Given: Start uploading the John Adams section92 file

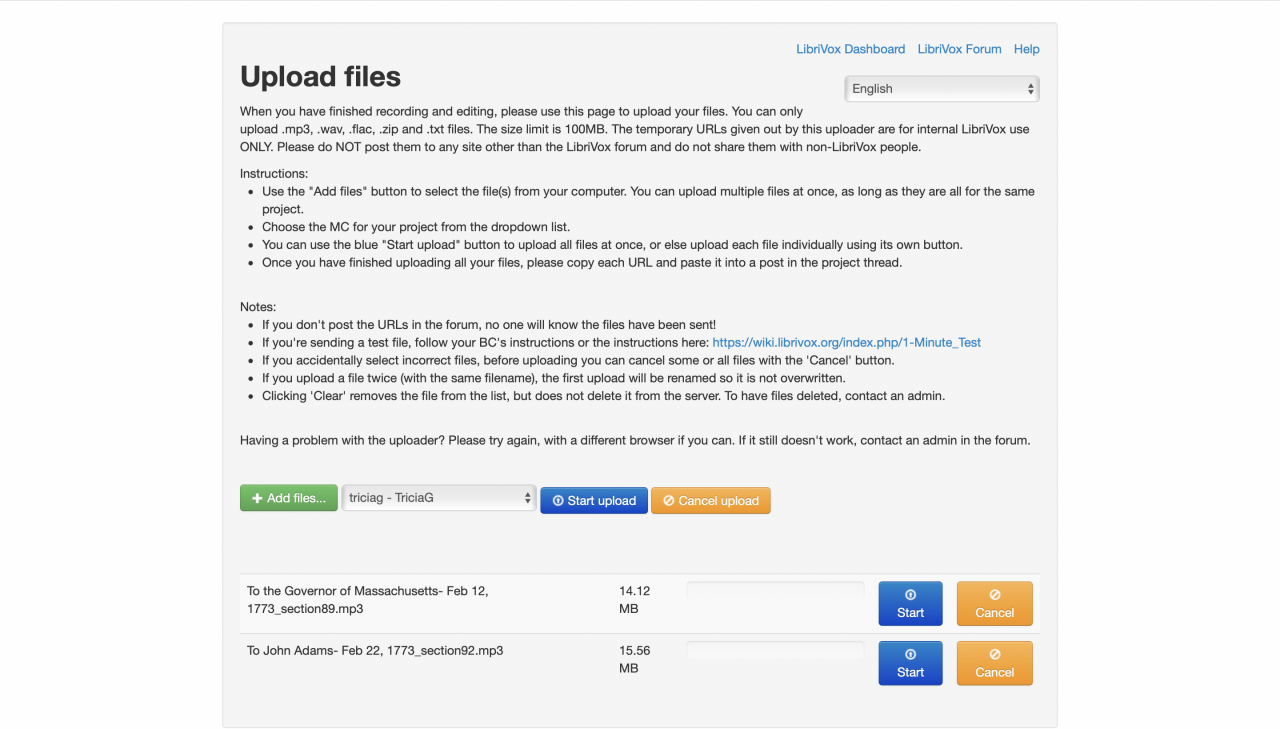Looking at the screenshot, I should [910, 663].
